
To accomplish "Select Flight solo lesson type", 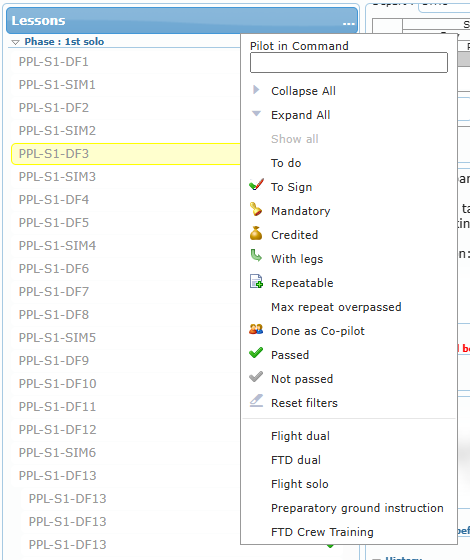I will coord(300,484).
